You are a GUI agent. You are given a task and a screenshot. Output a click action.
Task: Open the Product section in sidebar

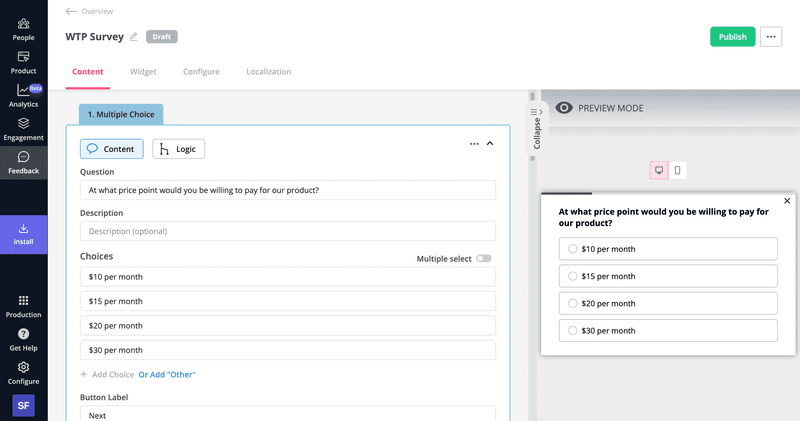point(23,63)
